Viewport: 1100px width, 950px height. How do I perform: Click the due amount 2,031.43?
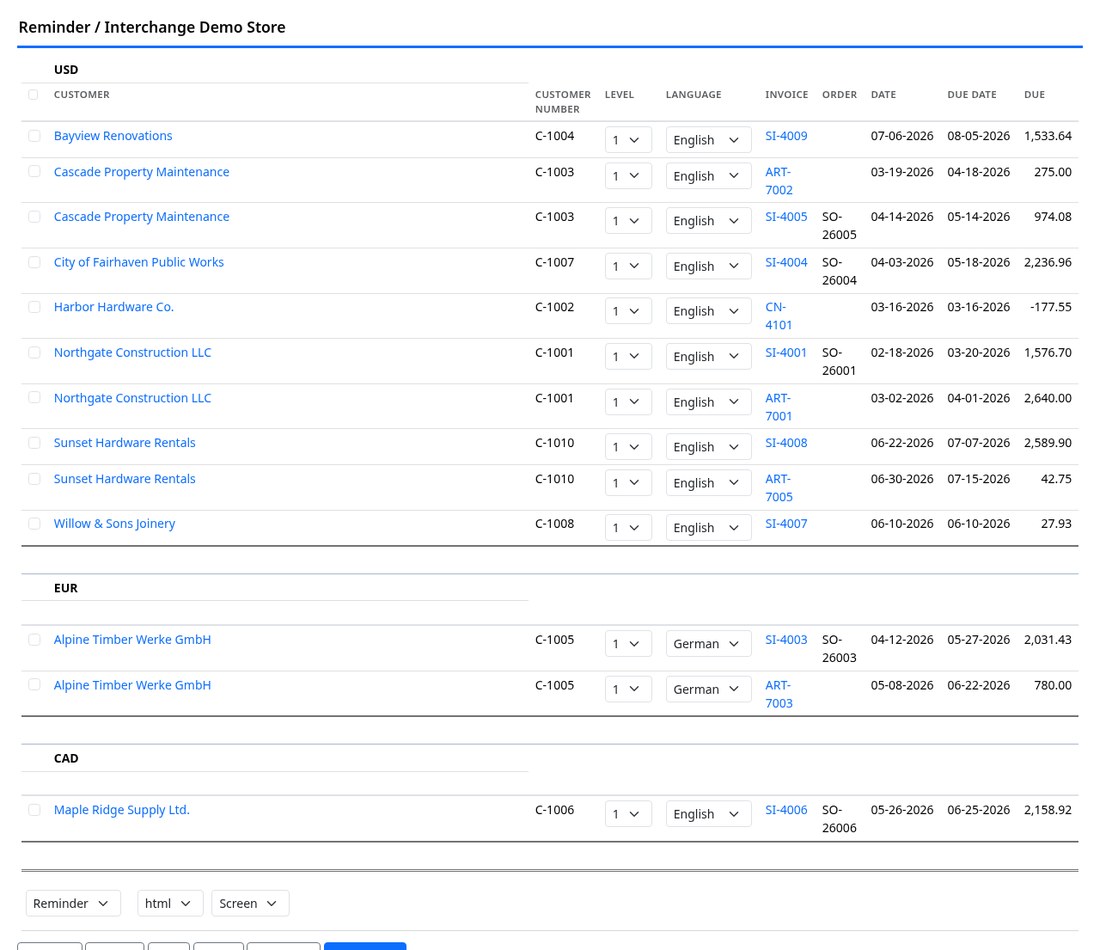pos(1047,640)
